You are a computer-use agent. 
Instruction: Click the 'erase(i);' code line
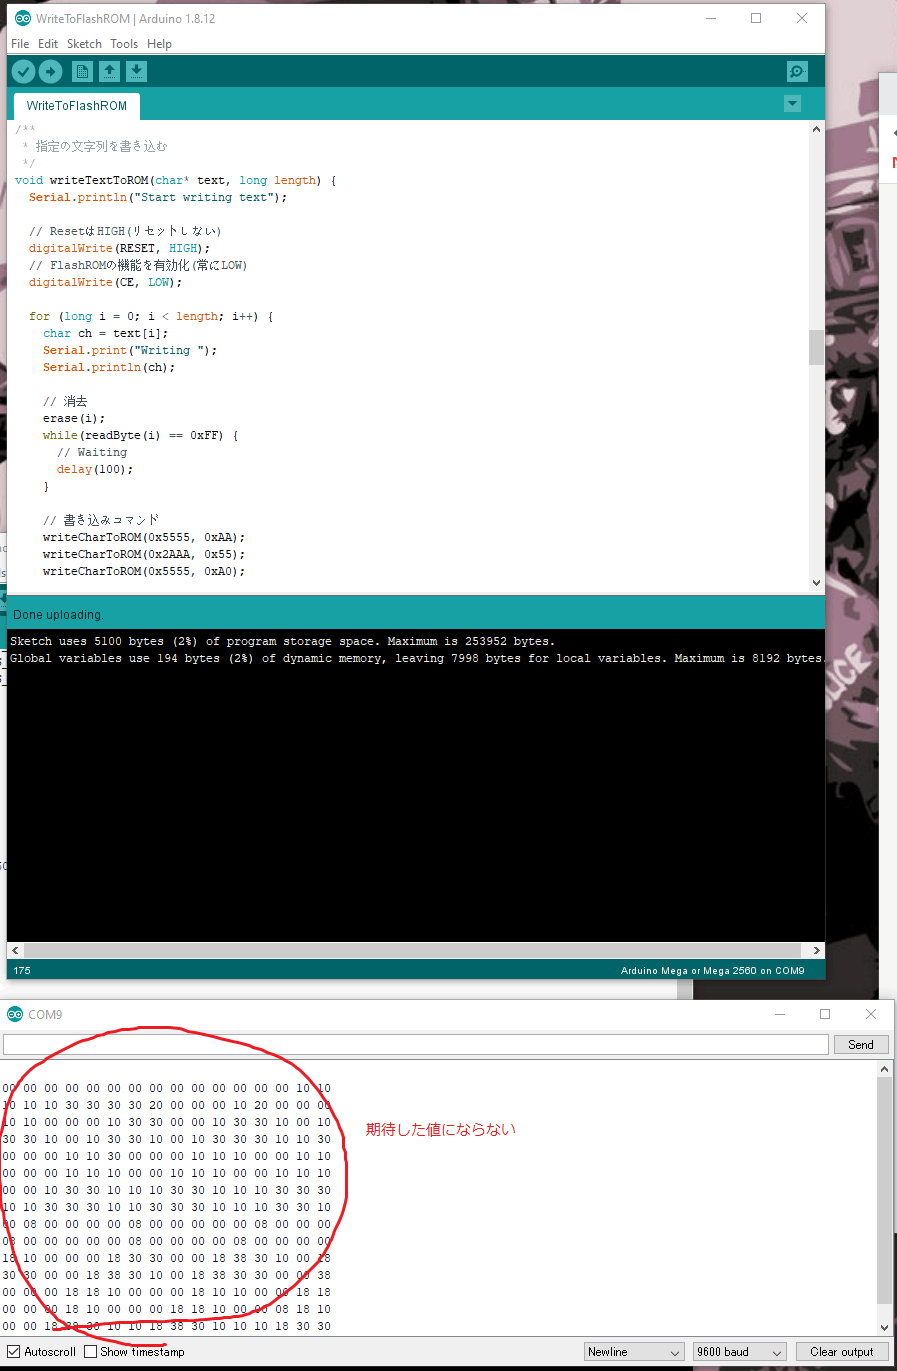click(73, 419)
